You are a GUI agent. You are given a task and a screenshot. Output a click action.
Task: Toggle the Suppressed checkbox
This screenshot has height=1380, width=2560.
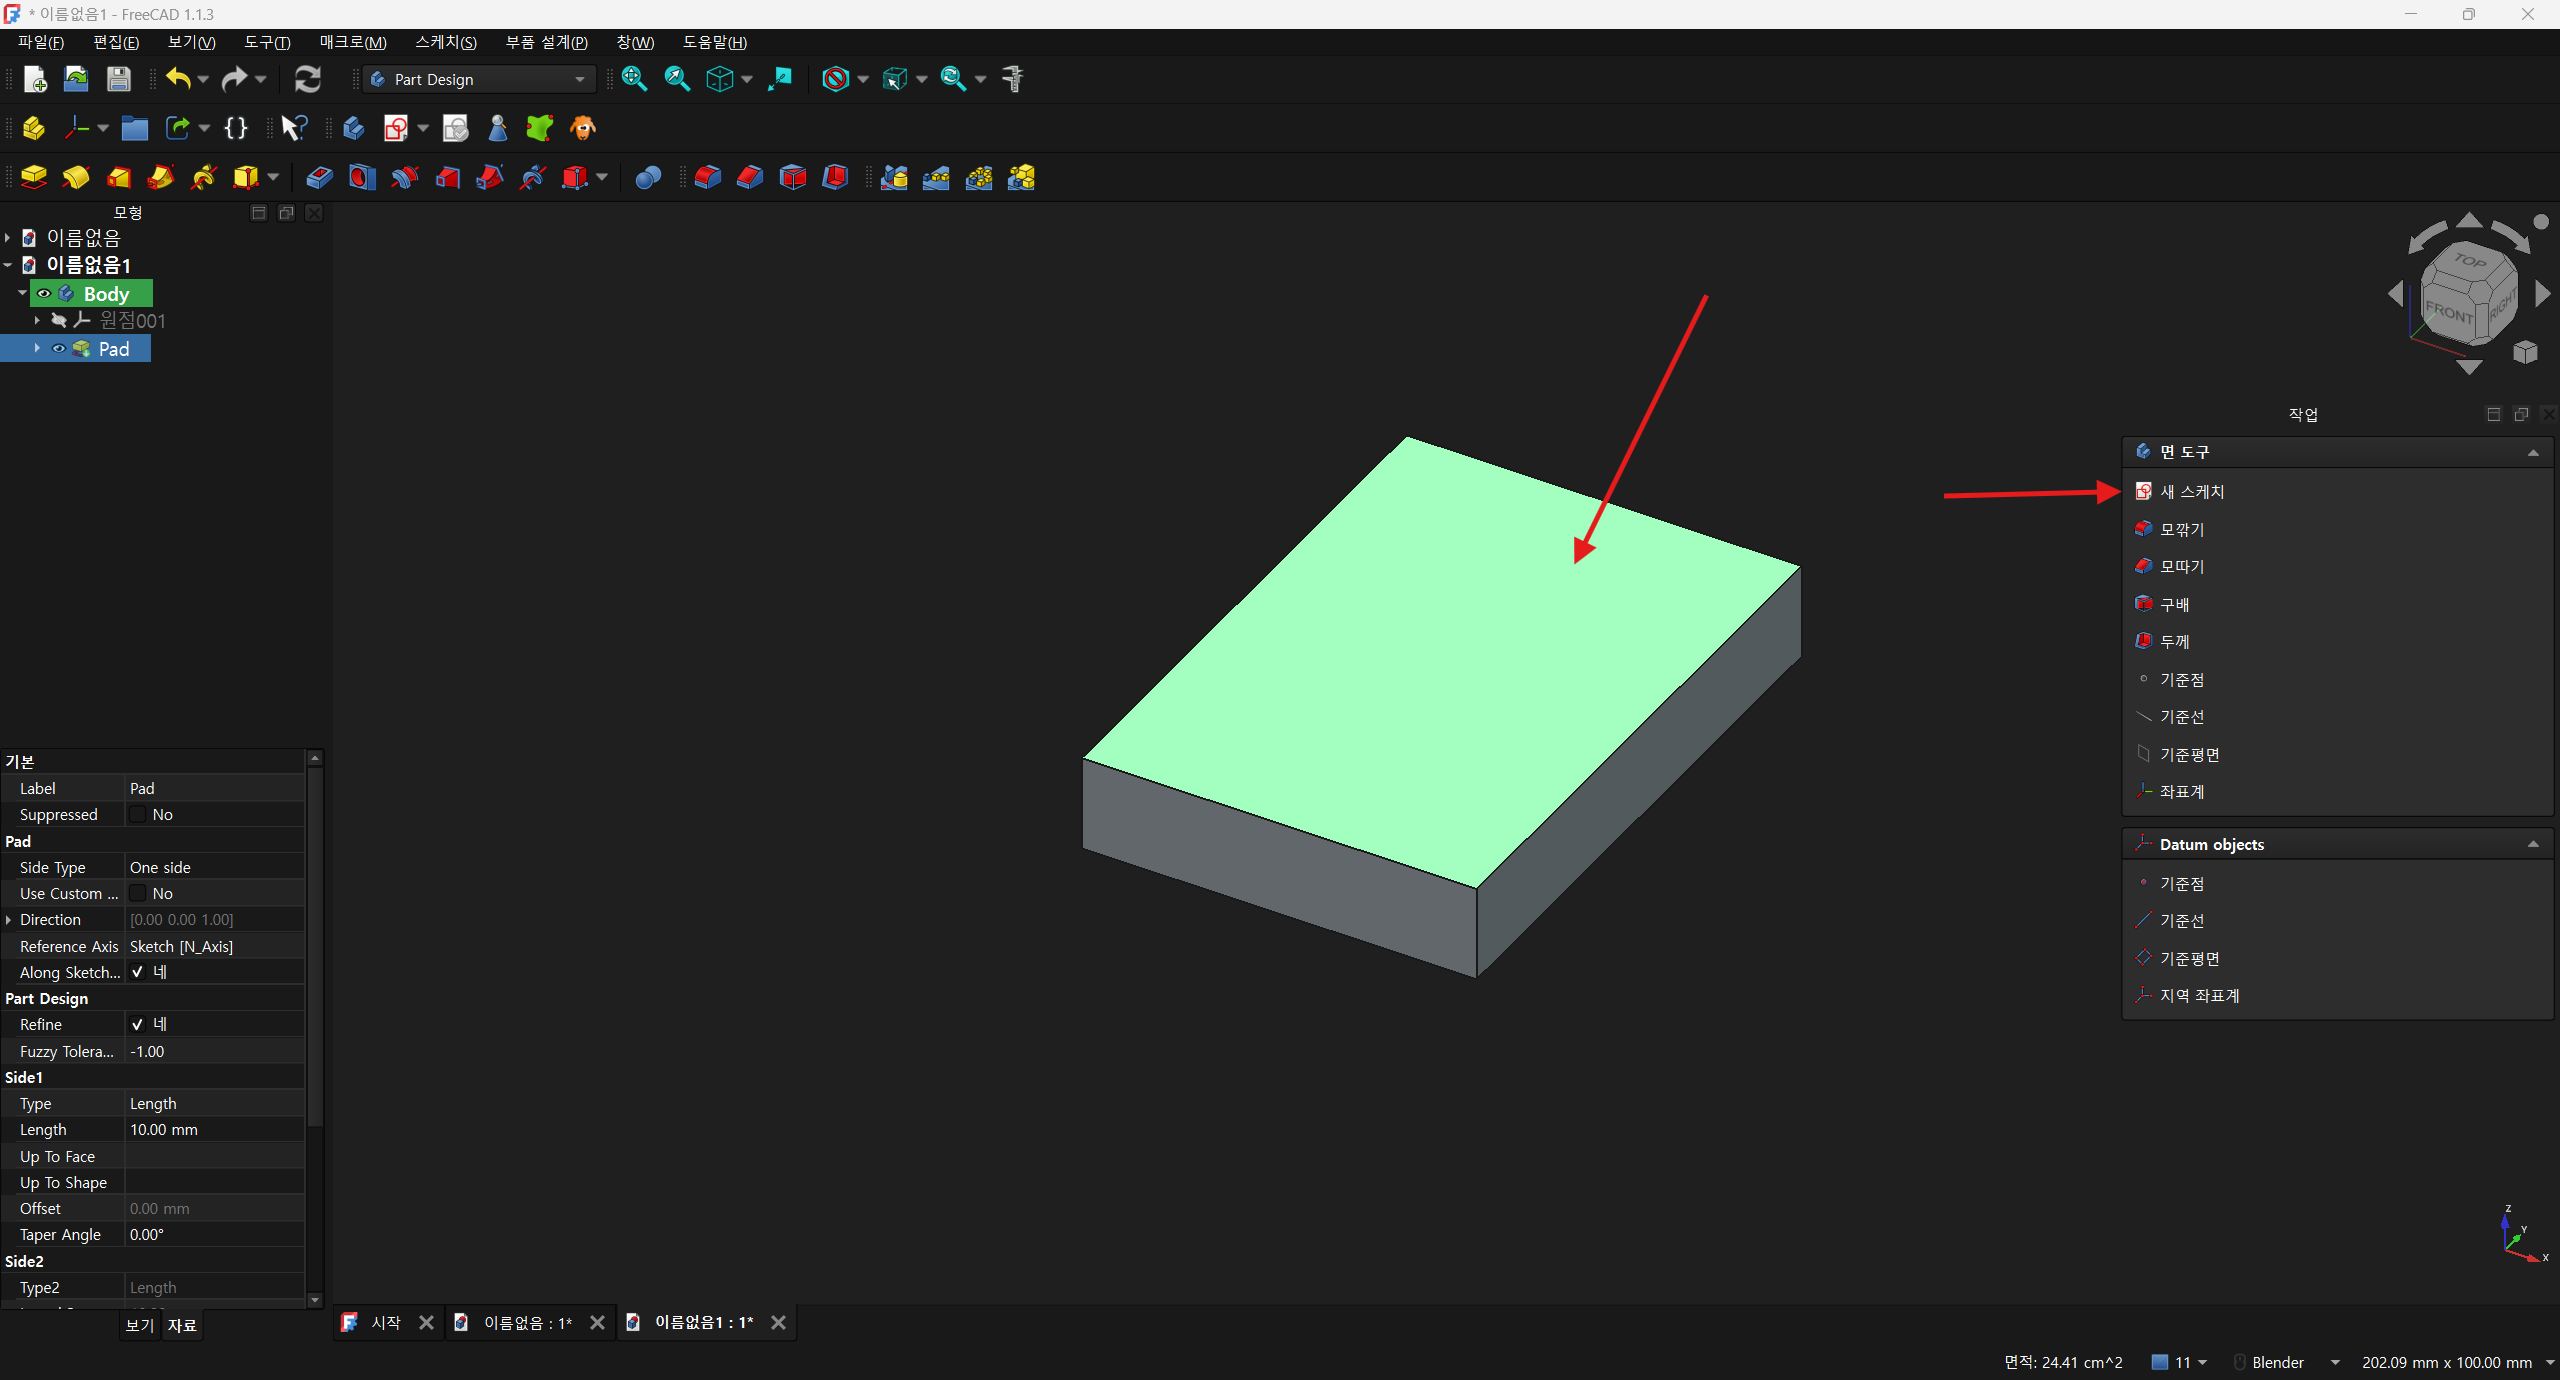(x=138, y=814)
